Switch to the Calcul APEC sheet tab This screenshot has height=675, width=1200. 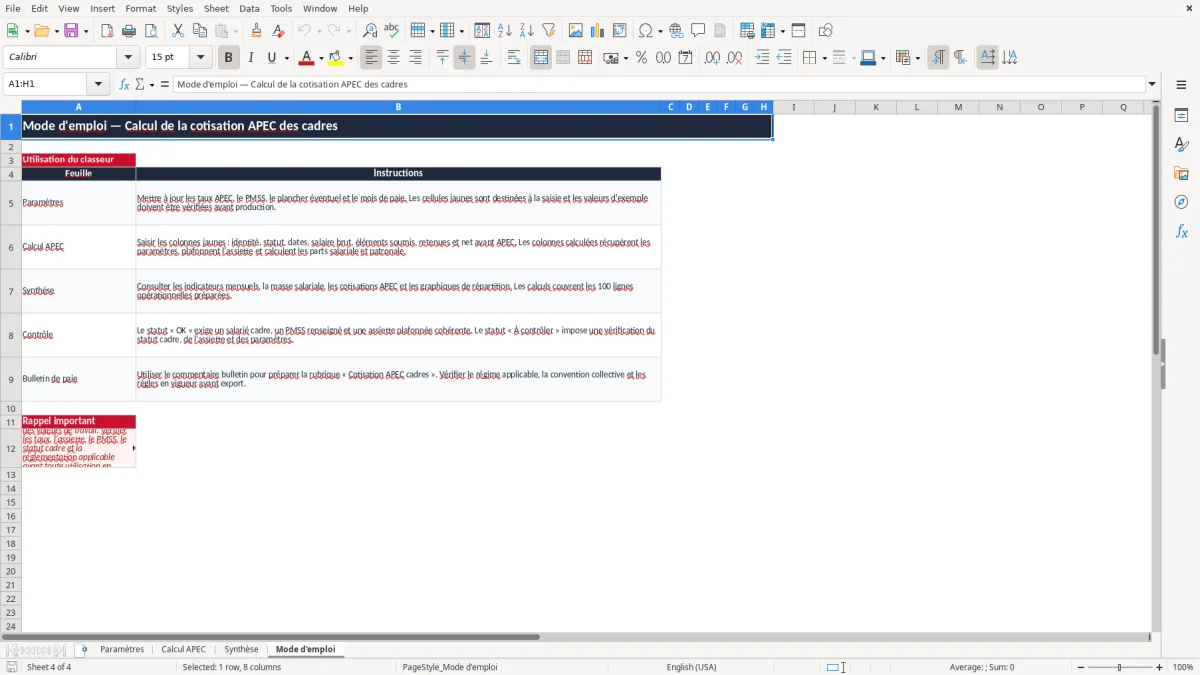[184, 650]
